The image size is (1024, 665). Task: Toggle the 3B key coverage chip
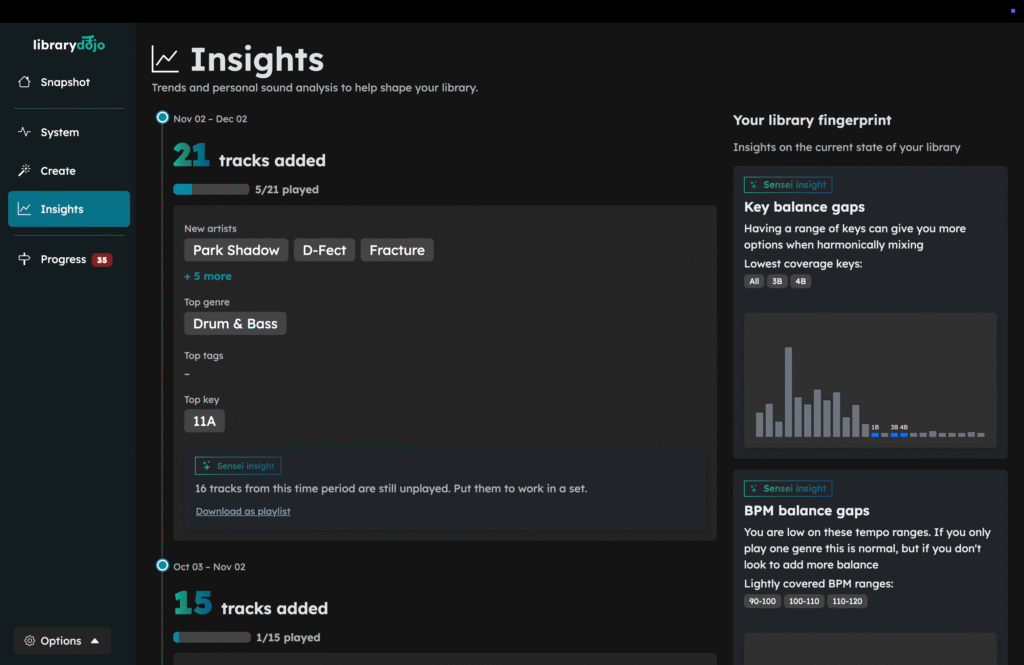777,281
